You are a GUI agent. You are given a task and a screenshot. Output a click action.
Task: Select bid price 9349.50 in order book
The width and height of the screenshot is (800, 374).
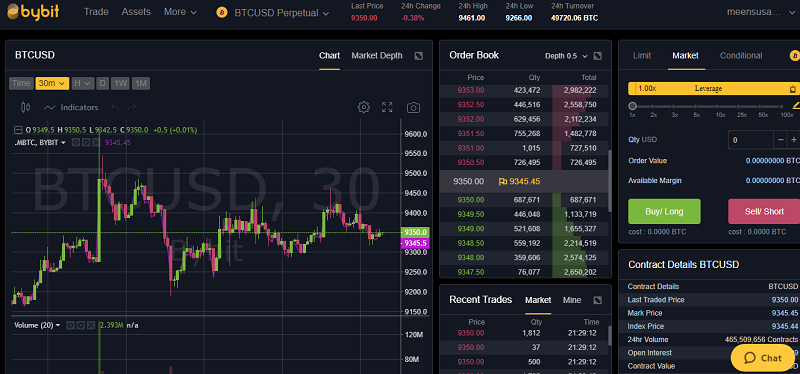point(471,214)
